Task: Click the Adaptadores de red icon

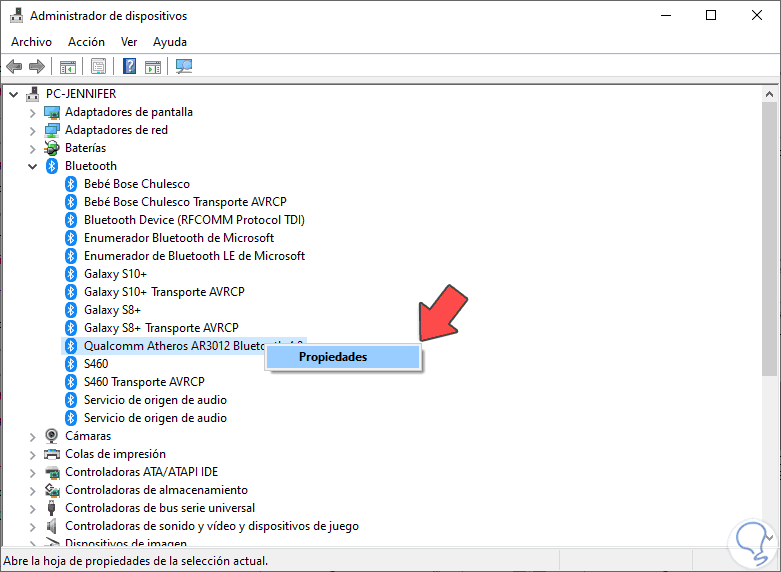Action: 52,130
